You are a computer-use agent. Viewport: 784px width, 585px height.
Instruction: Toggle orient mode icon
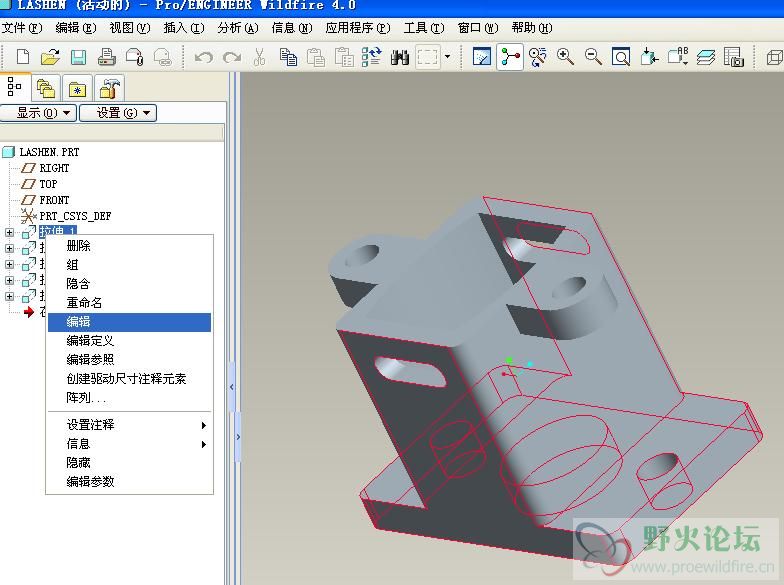click(x=538, y=57)
